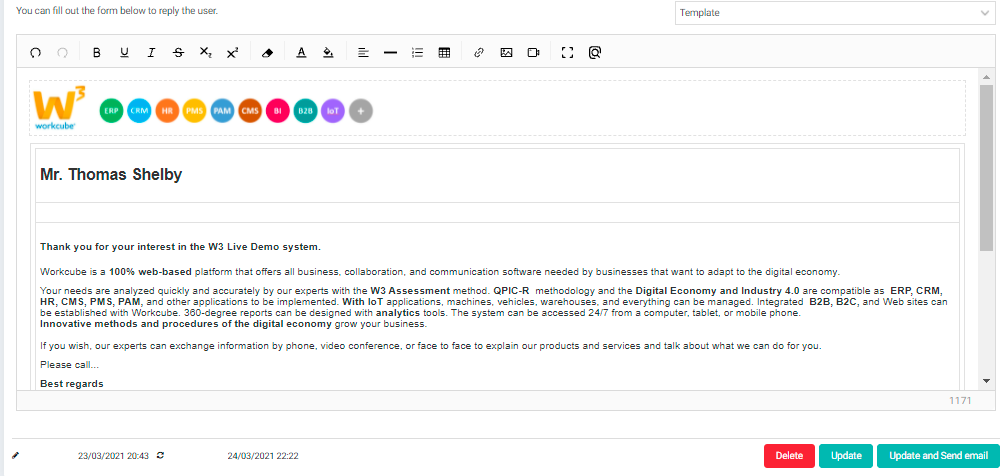Viewport: 1006px width, 476px height.
Task: Apply Superscript formatting
Action: click(232, 53)
